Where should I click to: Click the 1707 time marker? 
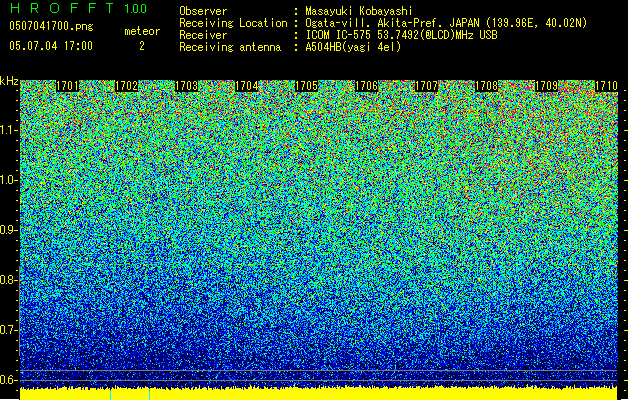pyautogui.click(x=426, y=86)
